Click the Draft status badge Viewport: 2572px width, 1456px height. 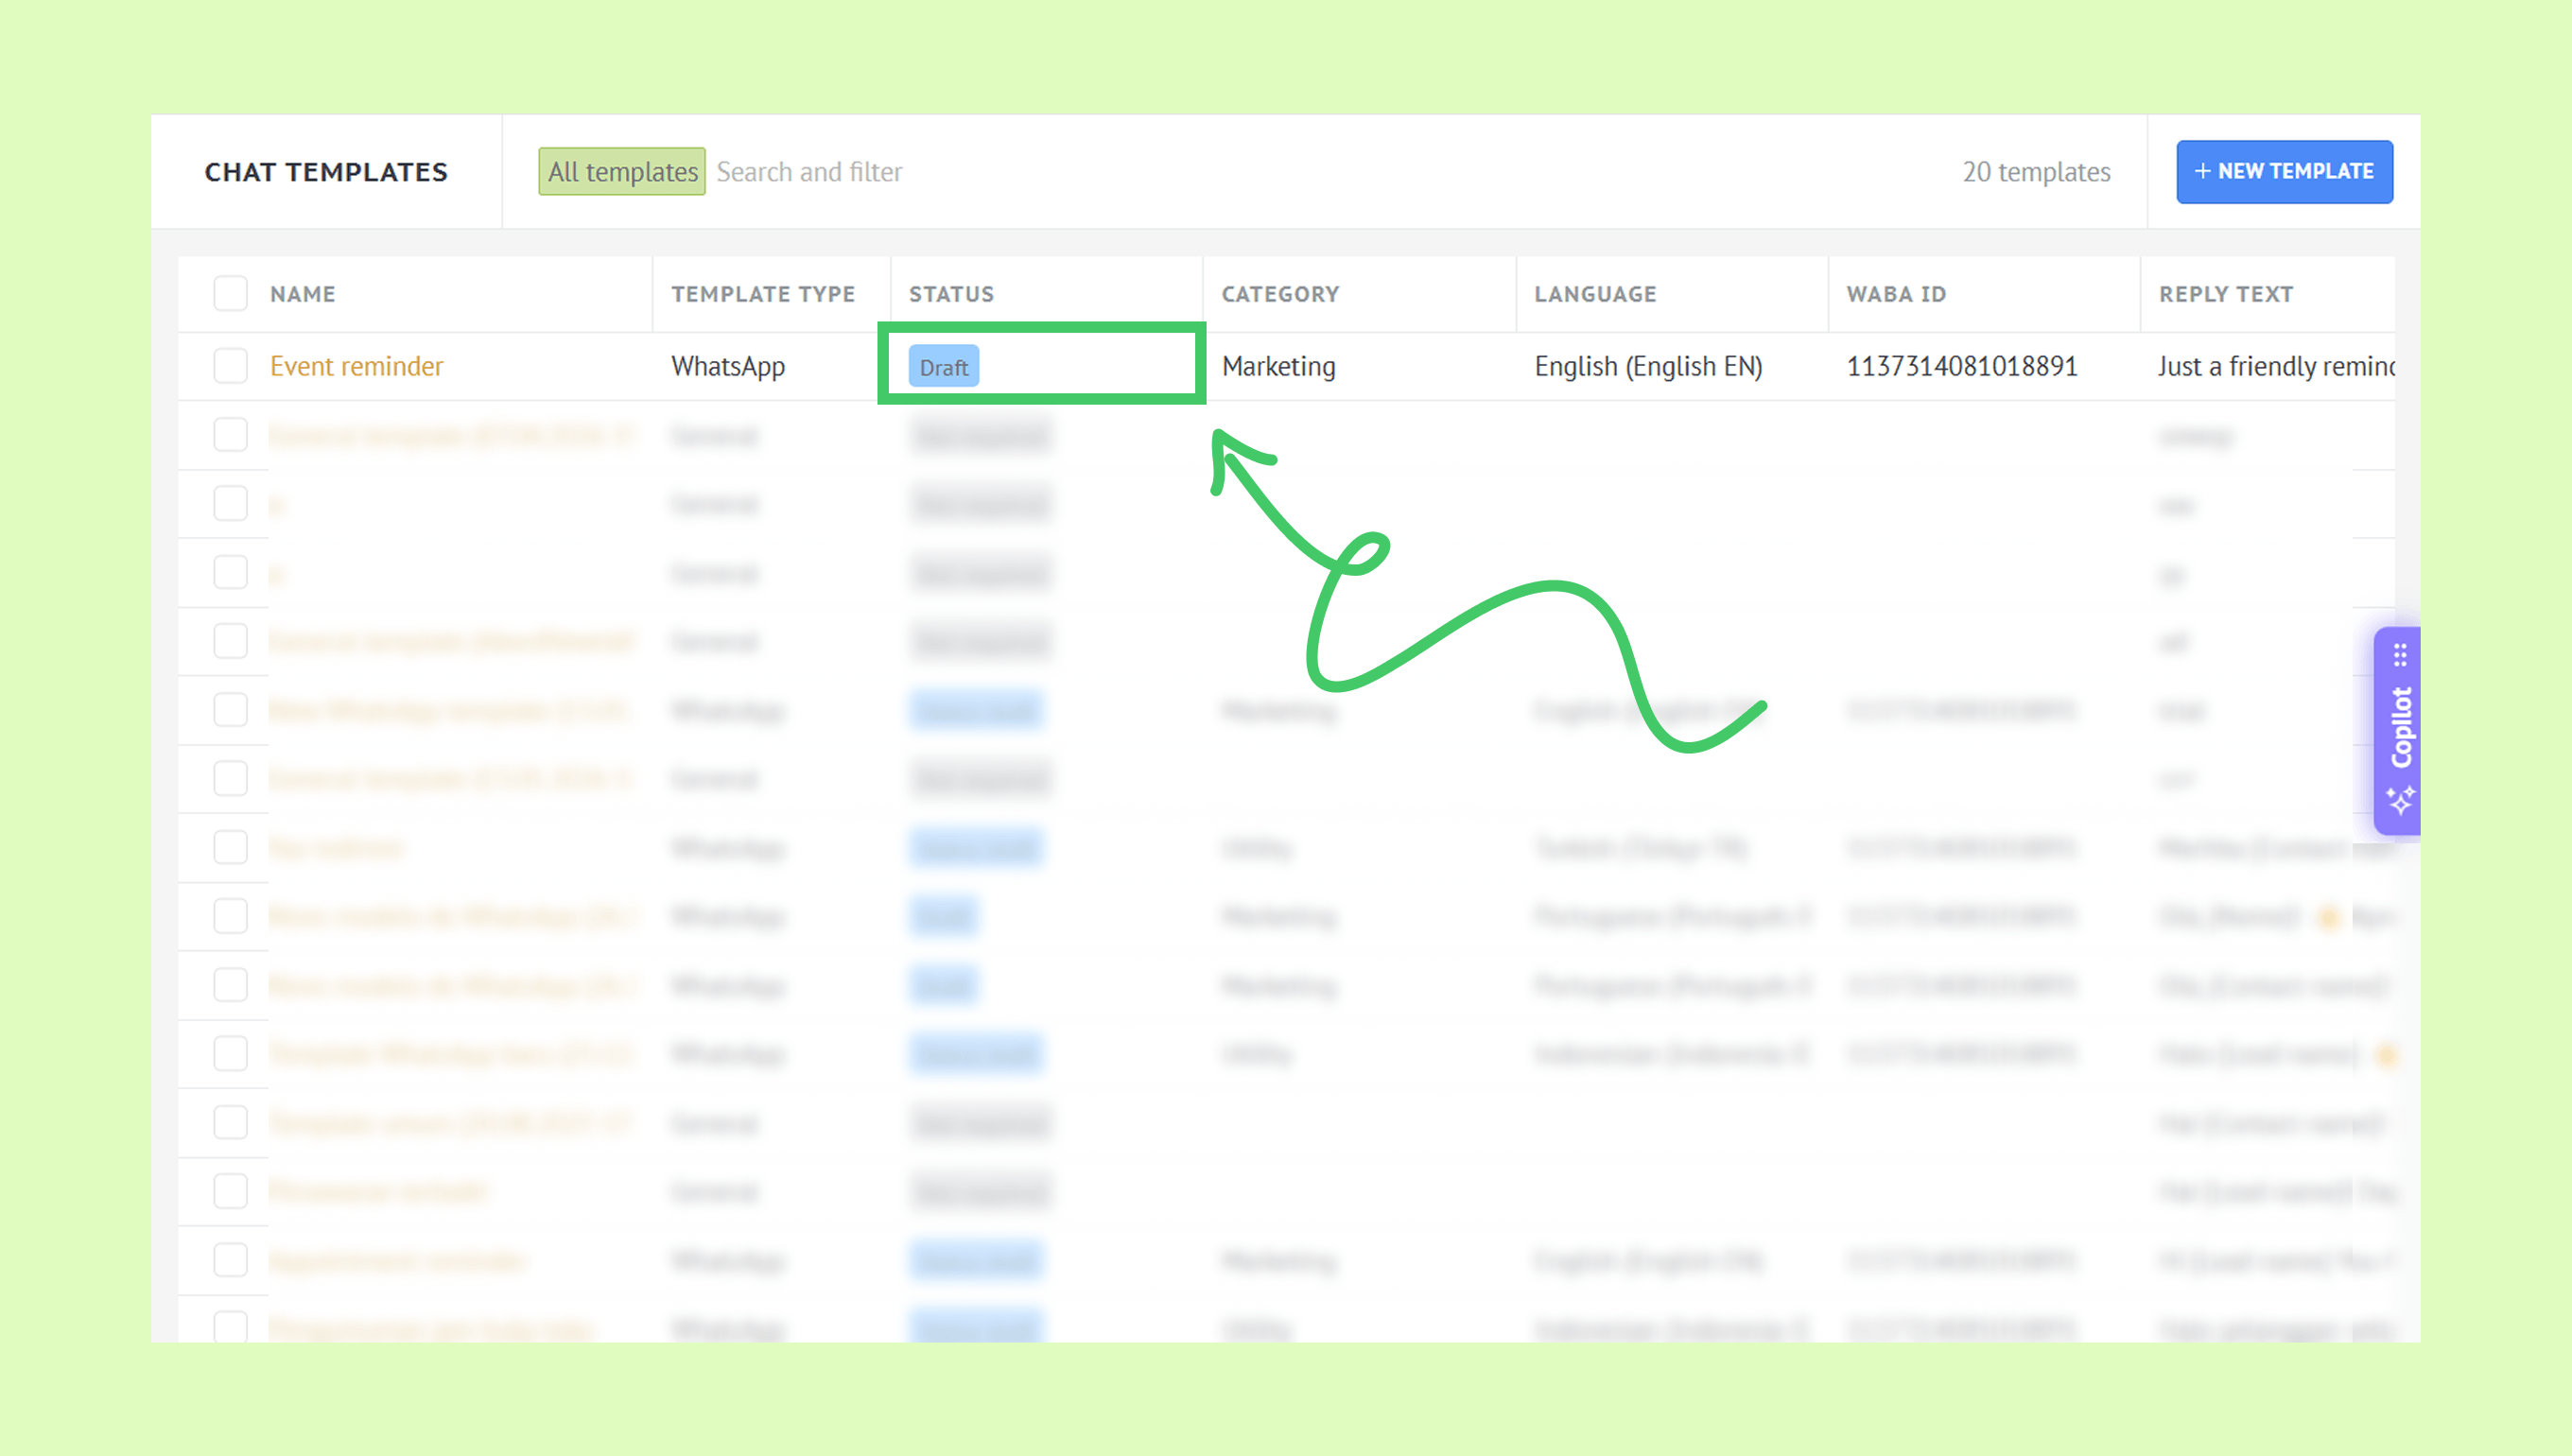[x=943, y=367]
